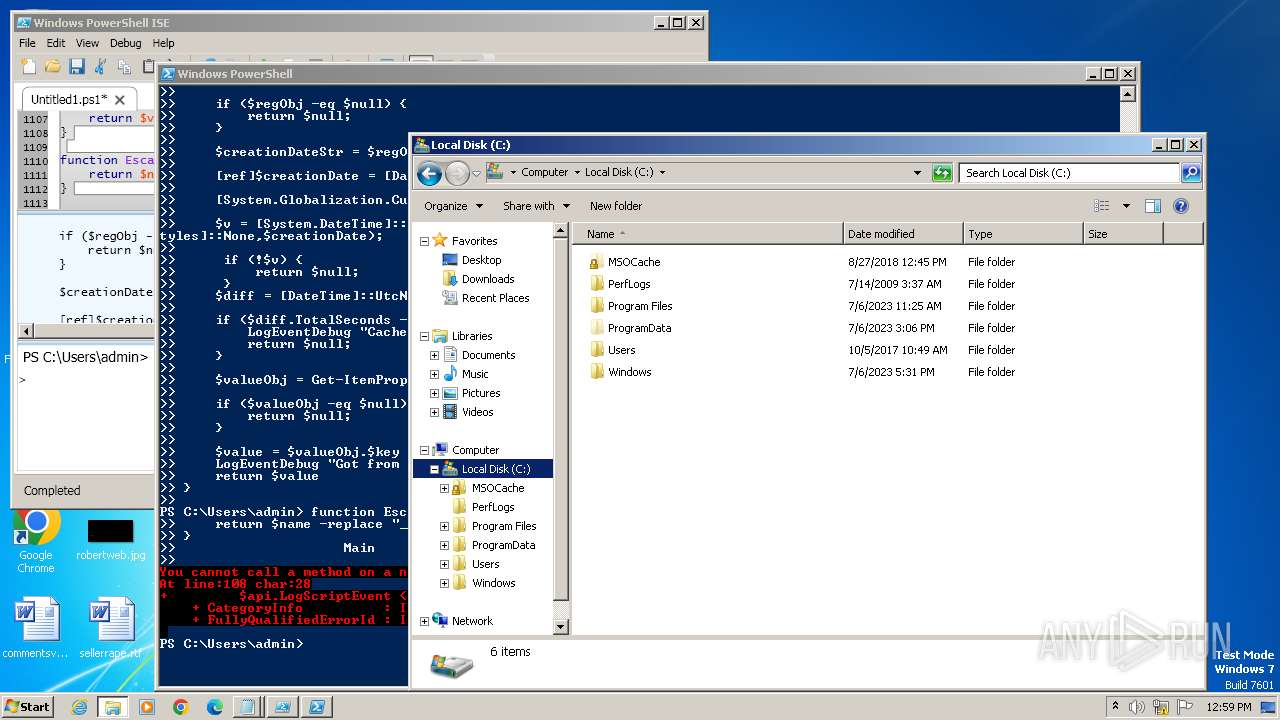Select the Program Files folder in file list
This screenshot has height=720, width=1280.
(x=640, y=306)
